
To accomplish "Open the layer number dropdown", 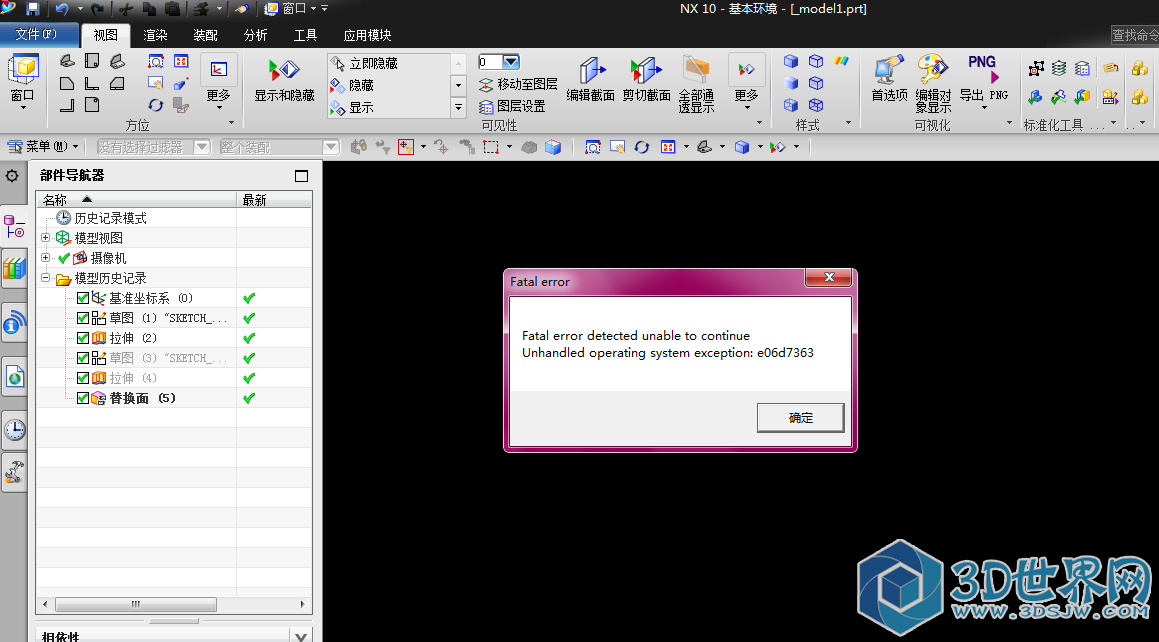I will point(511,62).
